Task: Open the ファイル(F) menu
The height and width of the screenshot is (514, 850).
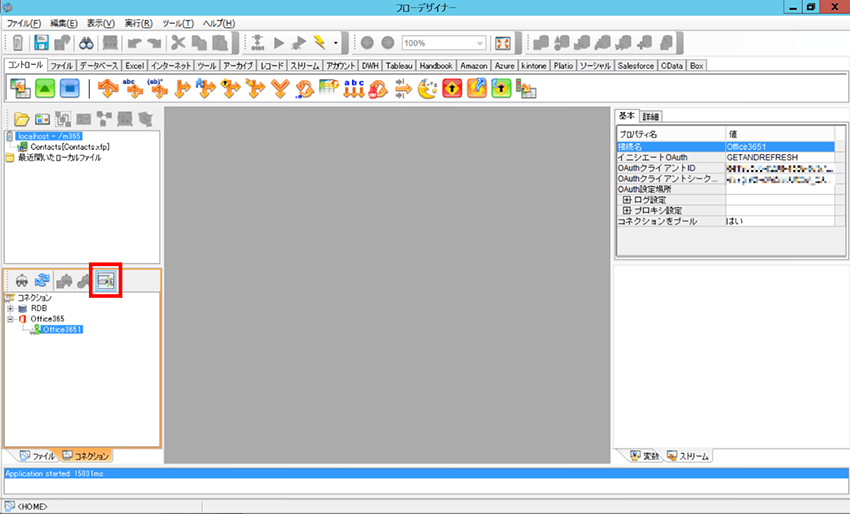Action: pos(23,23)
